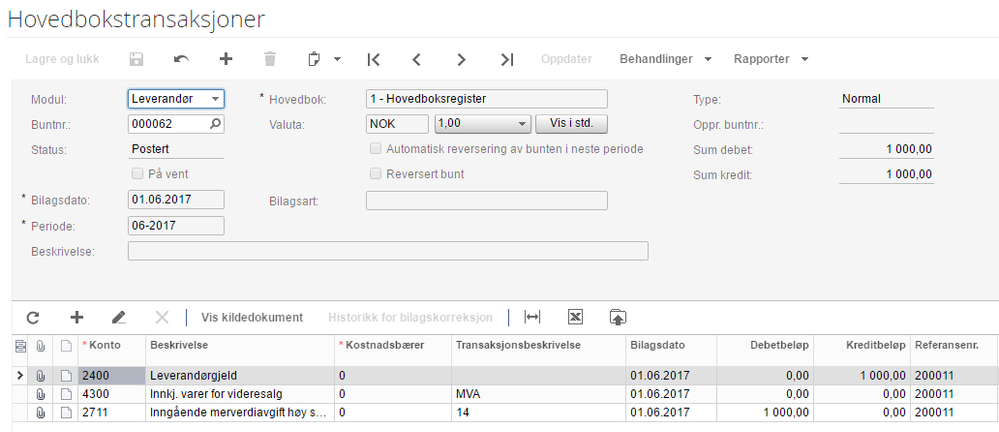
Task: Click fit-to-width columns icon in grid toolbar
Action: (533, 317)
